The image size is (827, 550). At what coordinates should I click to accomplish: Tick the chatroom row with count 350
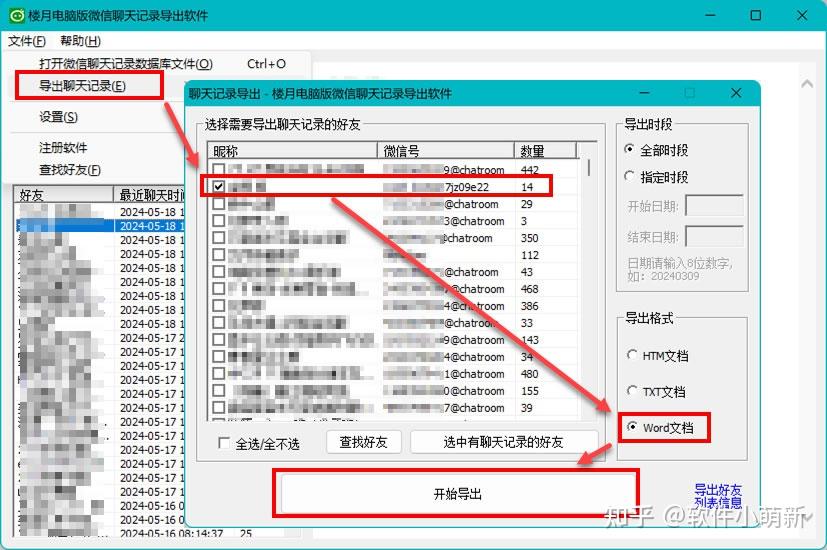coord(218,238)
